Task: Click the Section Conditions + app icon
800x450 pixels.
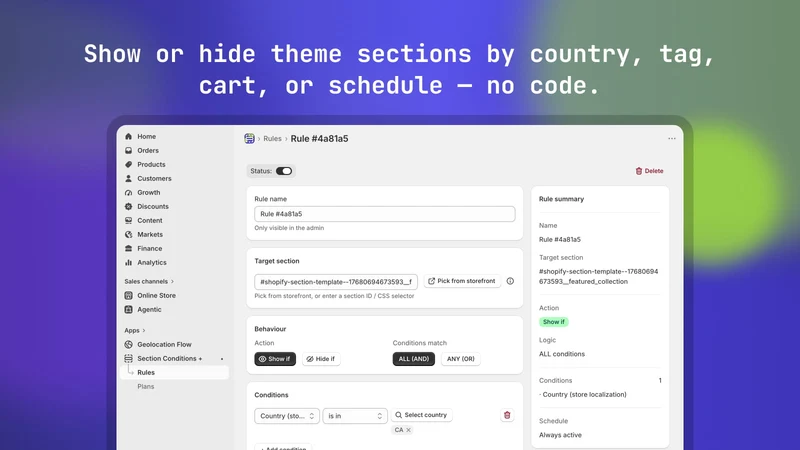Action: click(129, 358)
